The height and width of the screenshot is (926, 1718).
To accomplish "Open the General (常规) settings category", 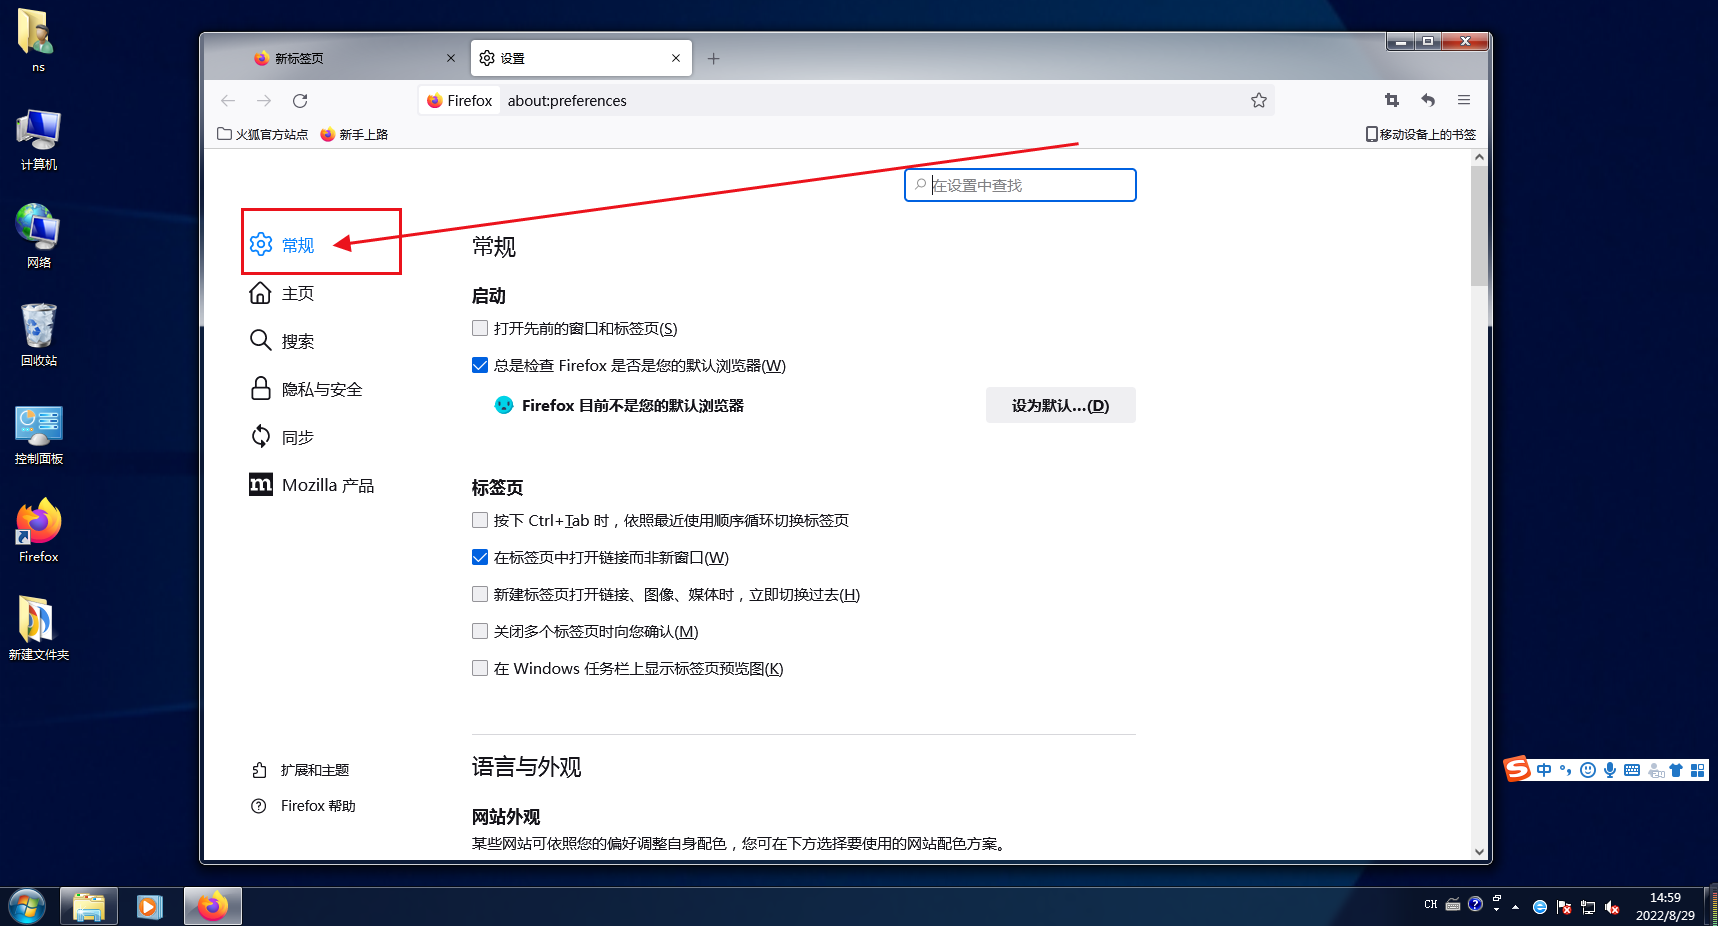I will tap(282, 244).
